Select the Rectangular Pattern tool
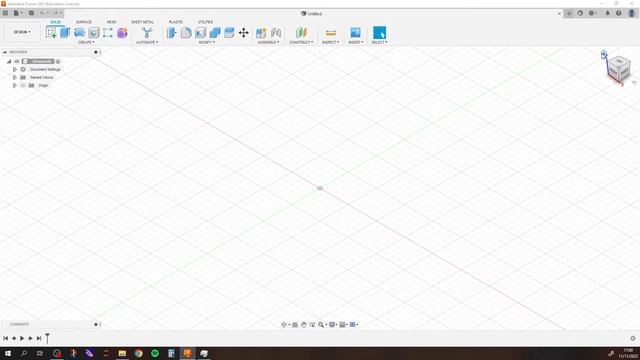This screenshot has width=640, height=360. point(108,33)
